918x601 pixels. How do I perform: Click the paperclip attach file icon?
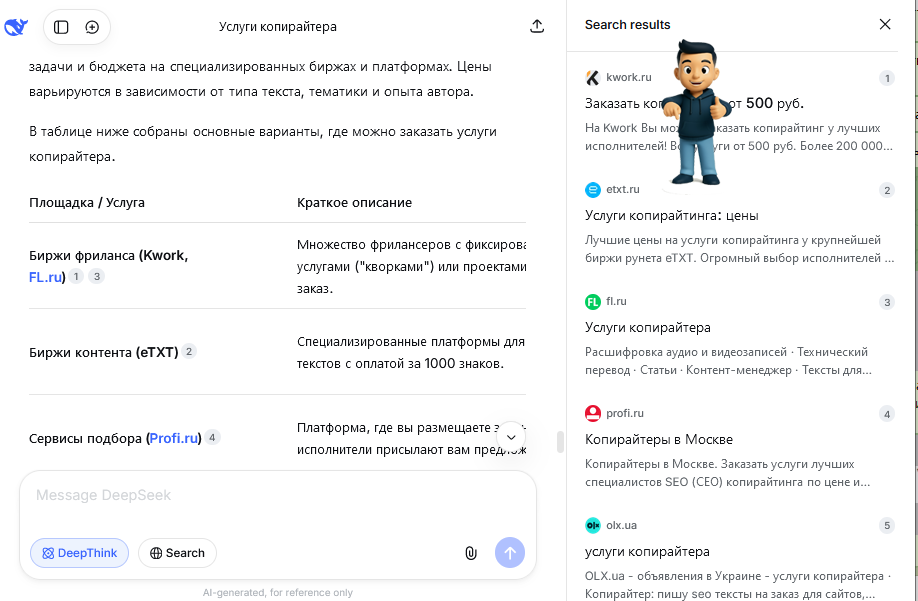[470, 553]
